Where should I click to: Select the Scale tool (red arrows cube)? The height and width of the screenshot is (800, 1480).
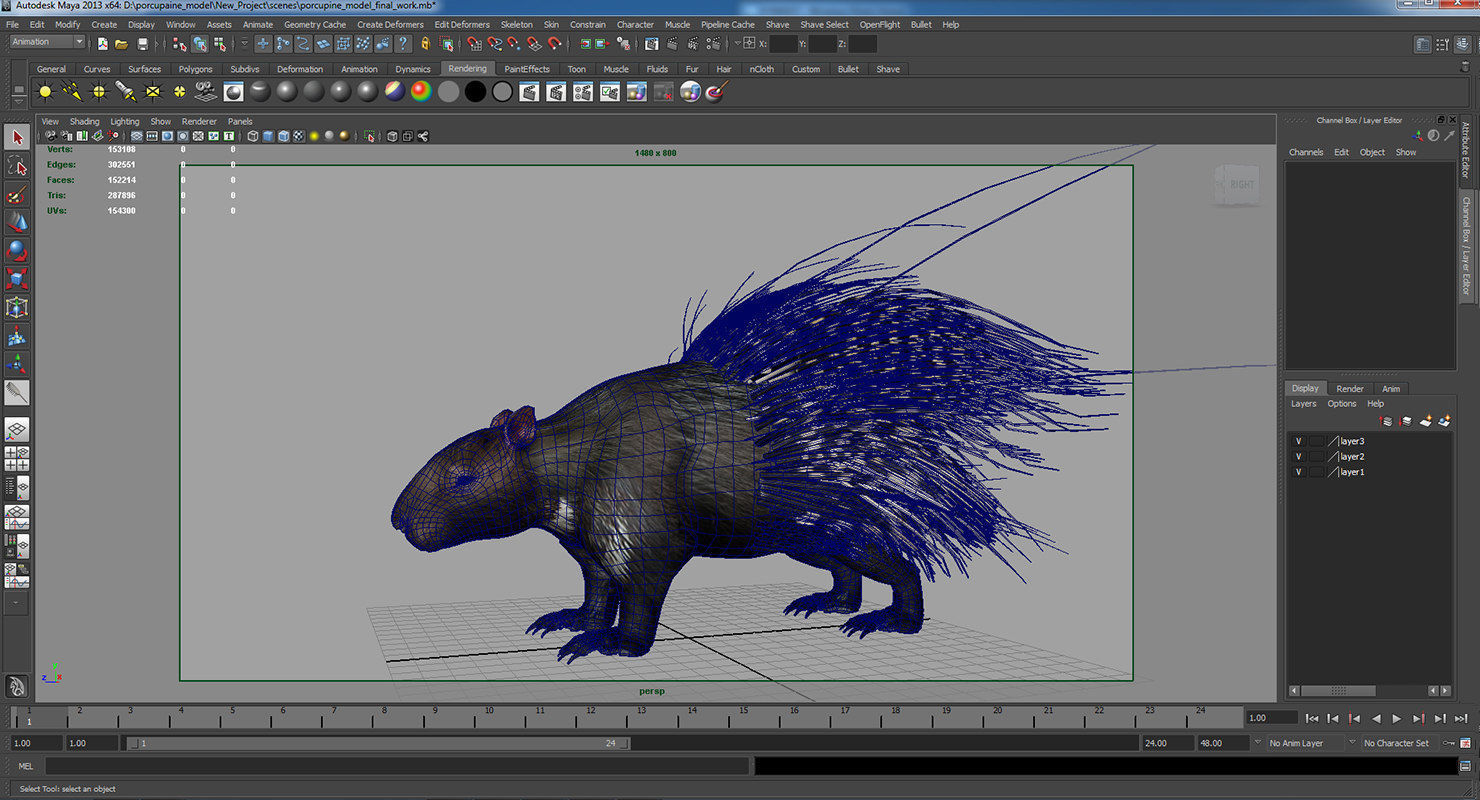(17, 278)
